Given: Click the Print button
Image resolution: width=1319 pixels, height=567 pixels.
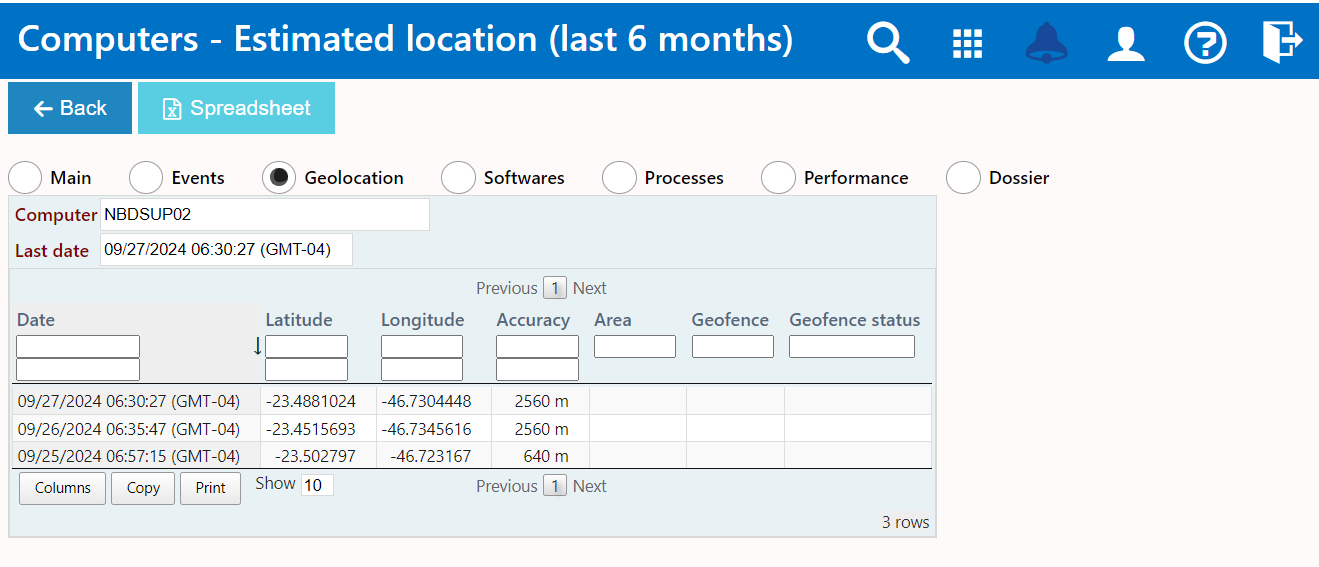Looking at the screenshot, I should (x=210, y=488).
